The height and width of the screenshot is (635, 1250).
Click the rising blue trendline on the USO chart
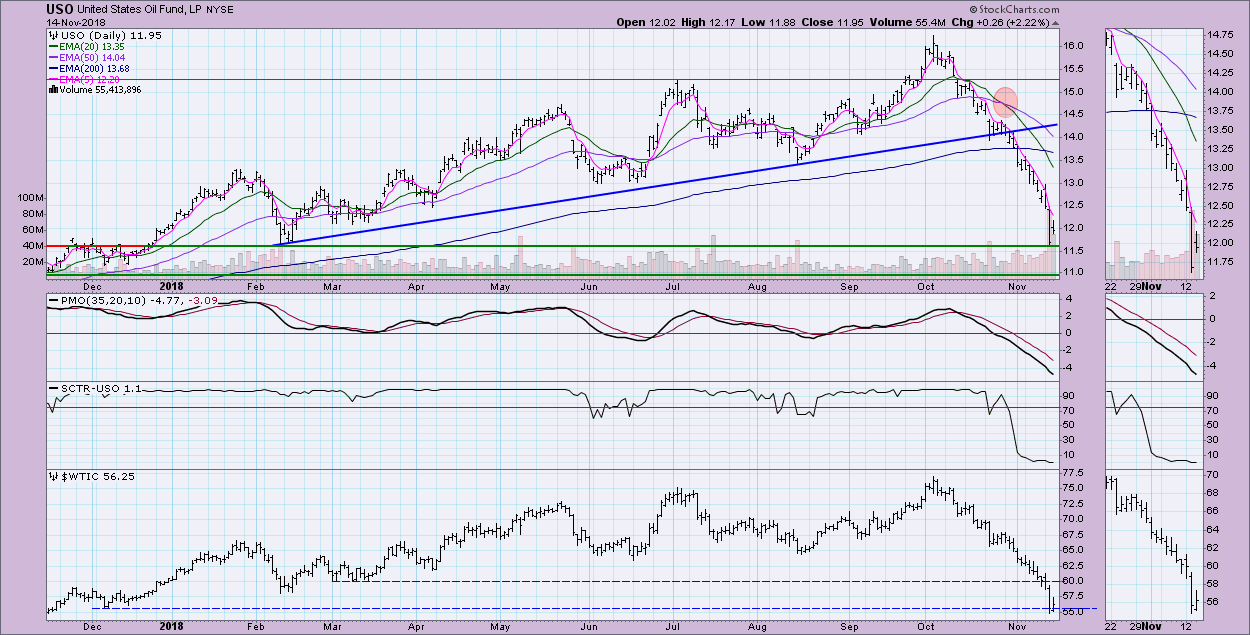pos(664,185)
